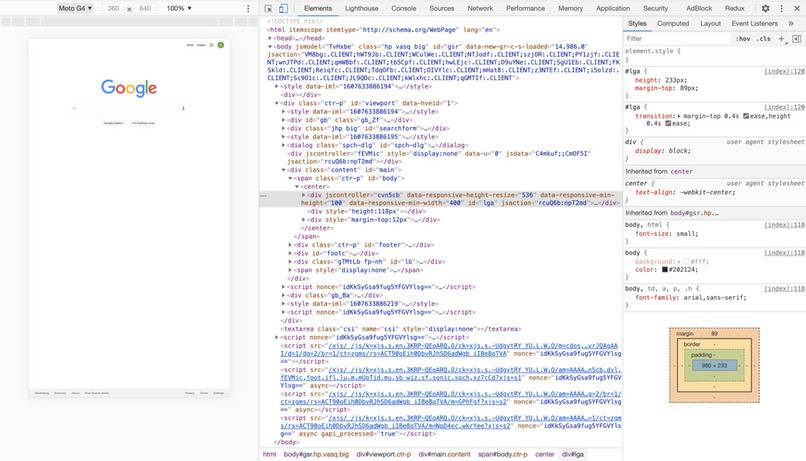The image size is (806, 461).
Task: Expand the div#gb node
Action: (x=283, y=120)
